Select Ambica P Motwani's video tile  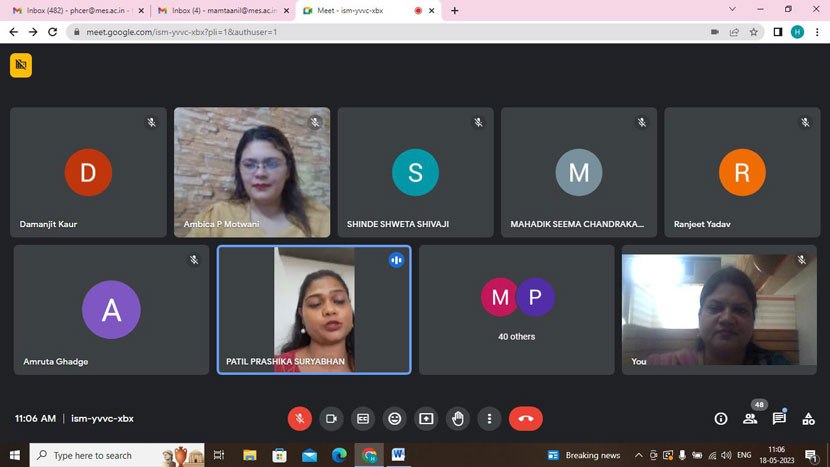coord(252,173)
